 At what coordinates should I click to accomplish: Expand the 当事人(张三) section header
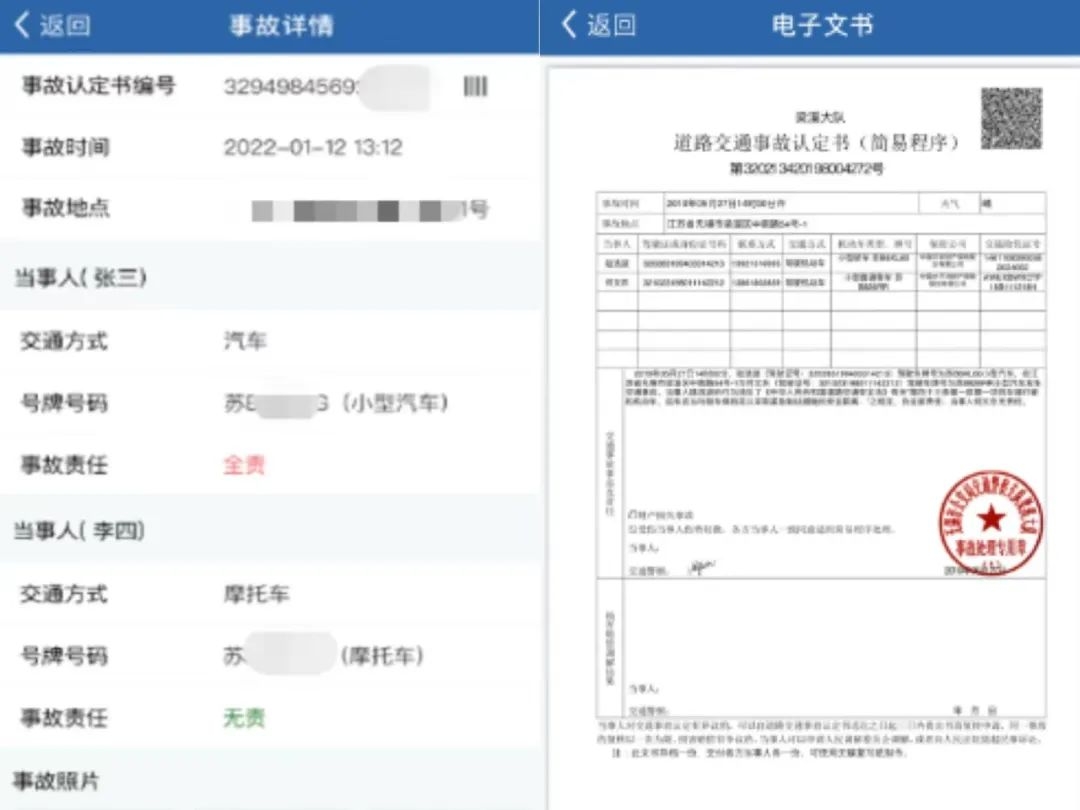click(80, 277)
